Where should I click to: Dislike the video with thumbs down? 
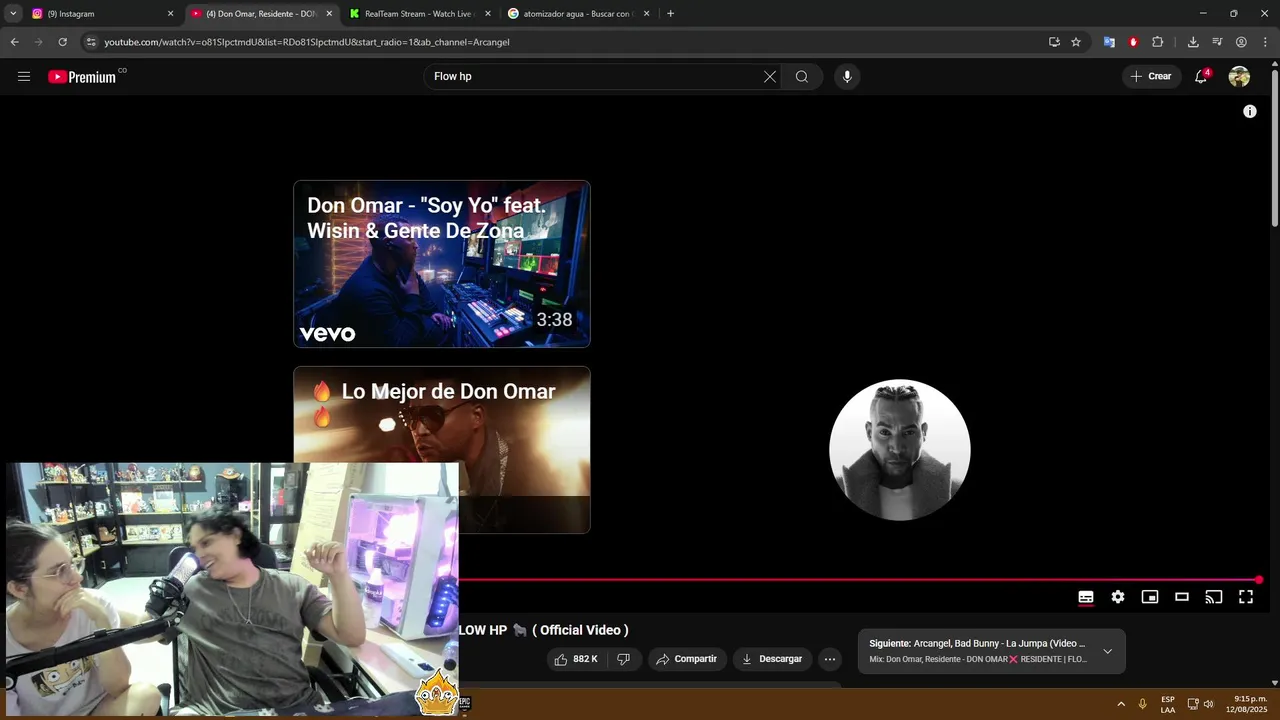tap(623, 659)
